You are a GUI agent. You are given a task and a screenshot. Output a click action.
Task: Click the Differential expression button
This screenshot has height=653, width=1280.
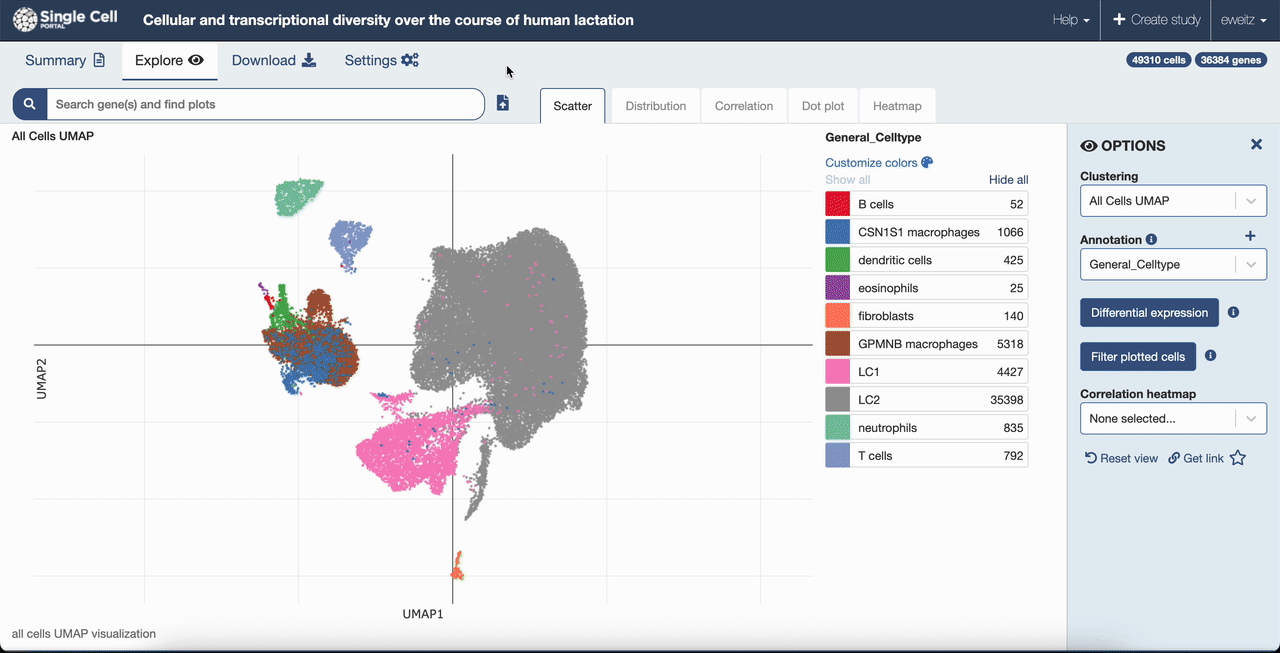point(1149,313)
